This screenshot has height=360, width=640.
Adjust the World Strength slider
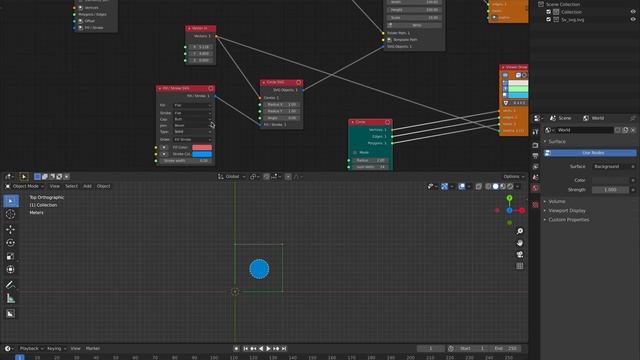click(x=610, y=190)
